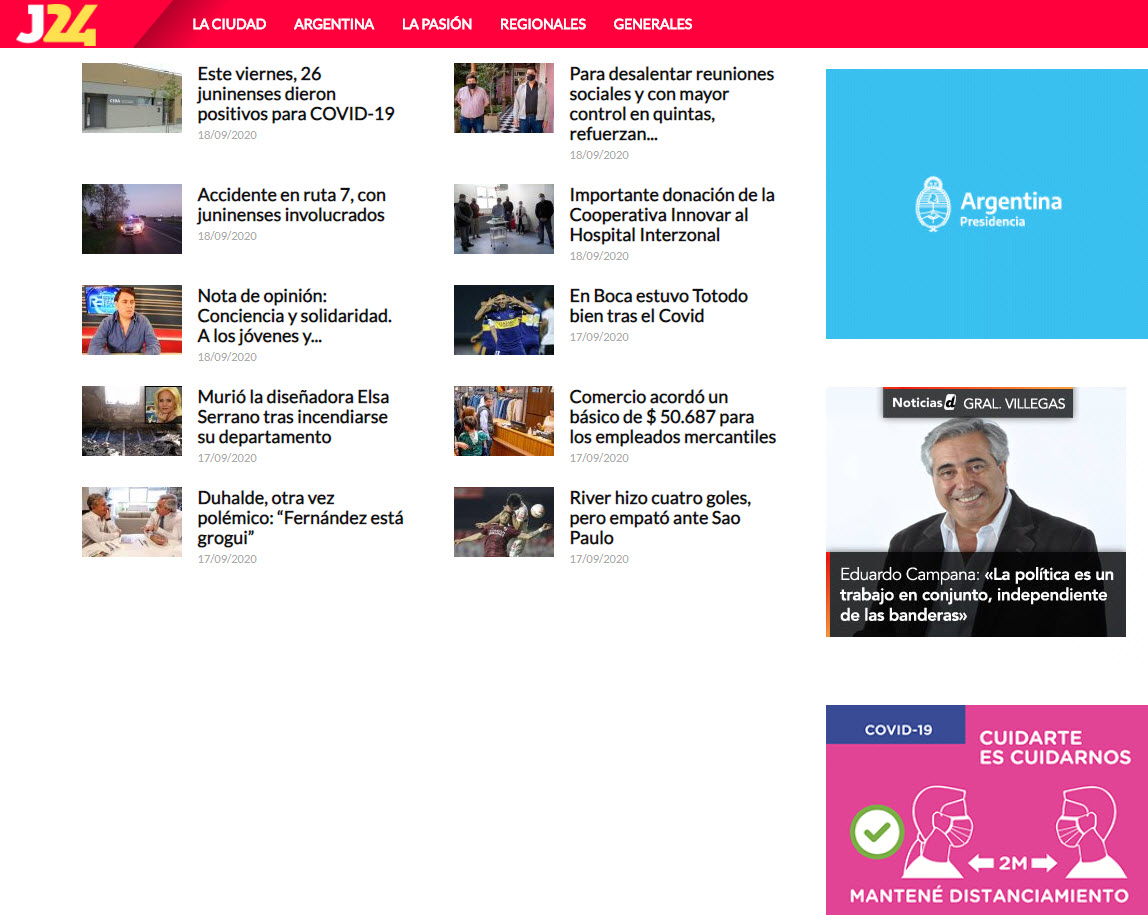Screen dimensions: 1148x915
Task: Go to the ARGENTINA section
Action: [334, 24]
